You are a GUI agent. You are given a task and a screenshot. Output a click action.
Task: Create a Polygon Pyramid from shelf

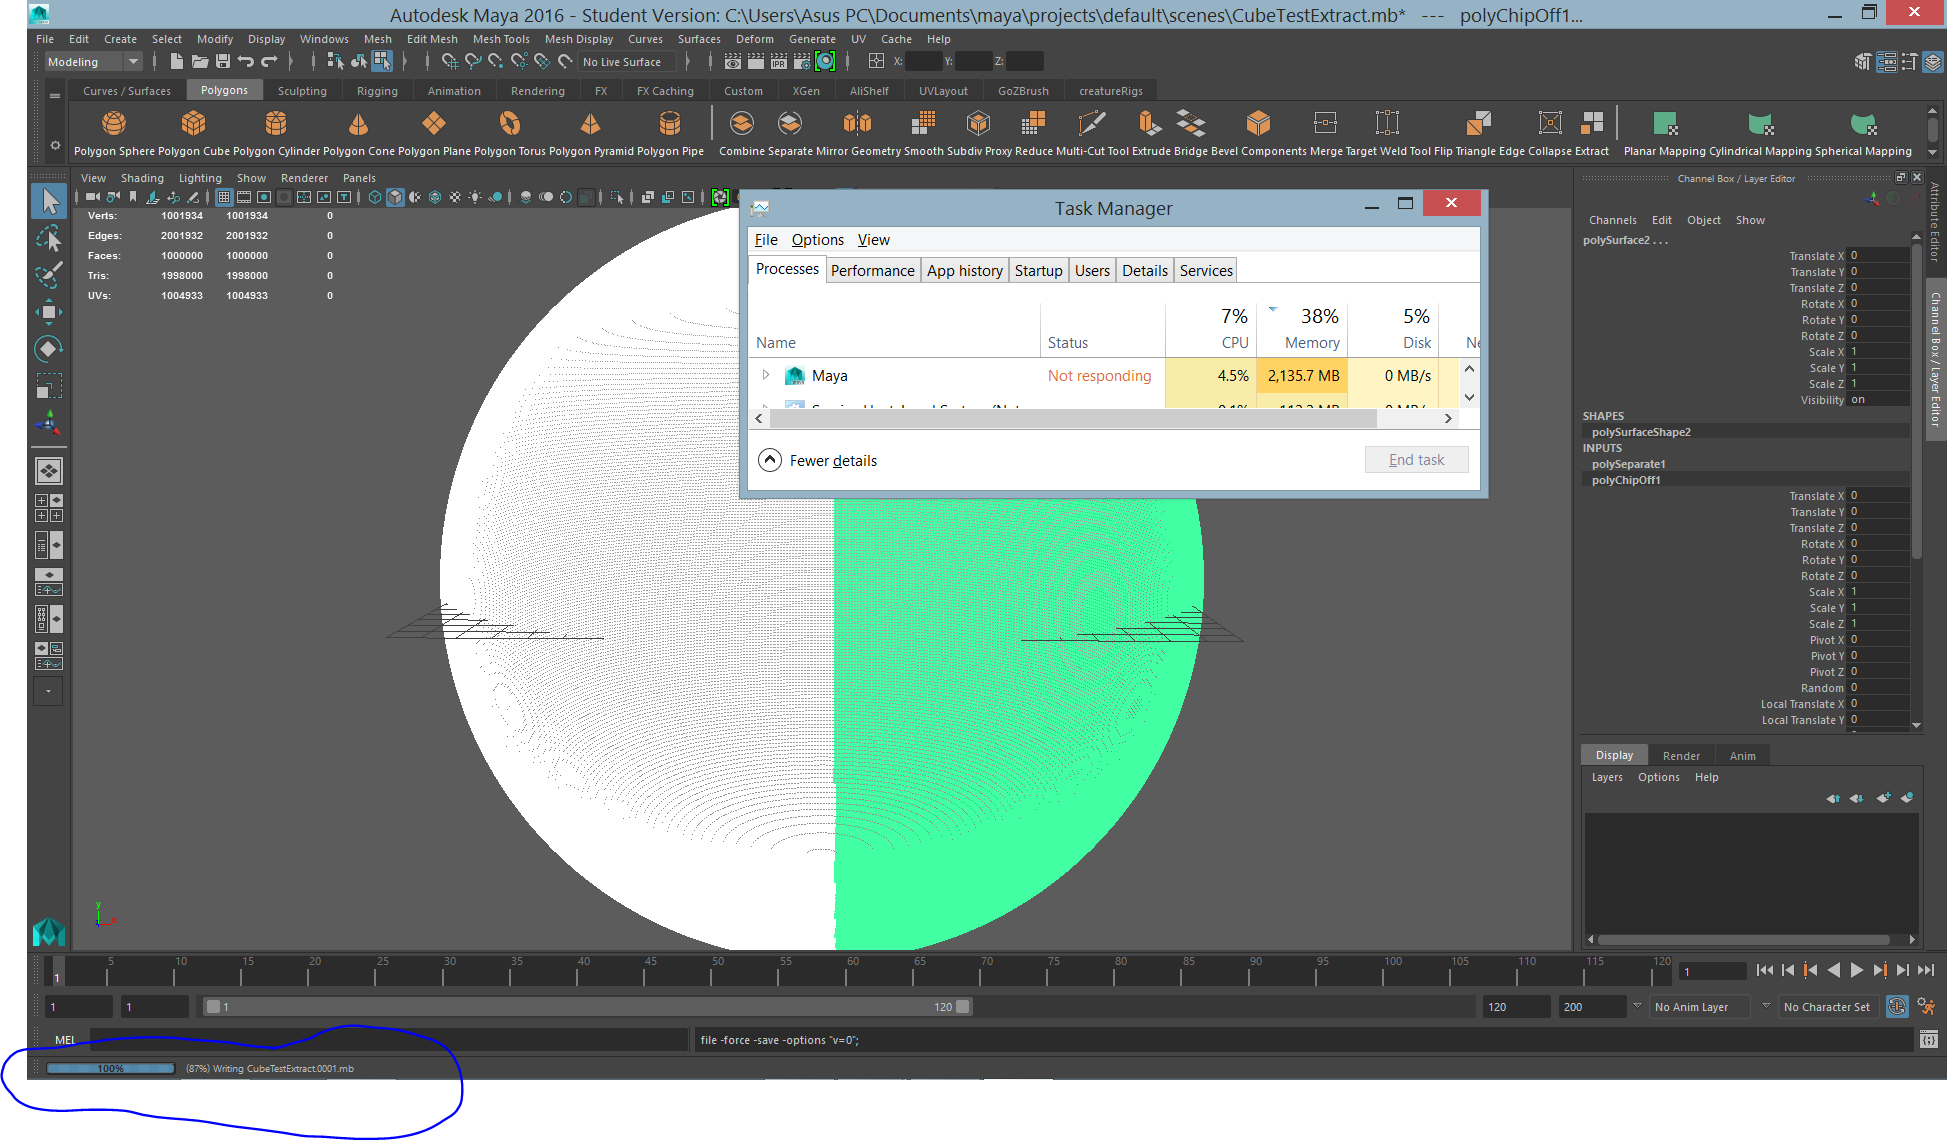pyautogui.click(x=591, y=124)
